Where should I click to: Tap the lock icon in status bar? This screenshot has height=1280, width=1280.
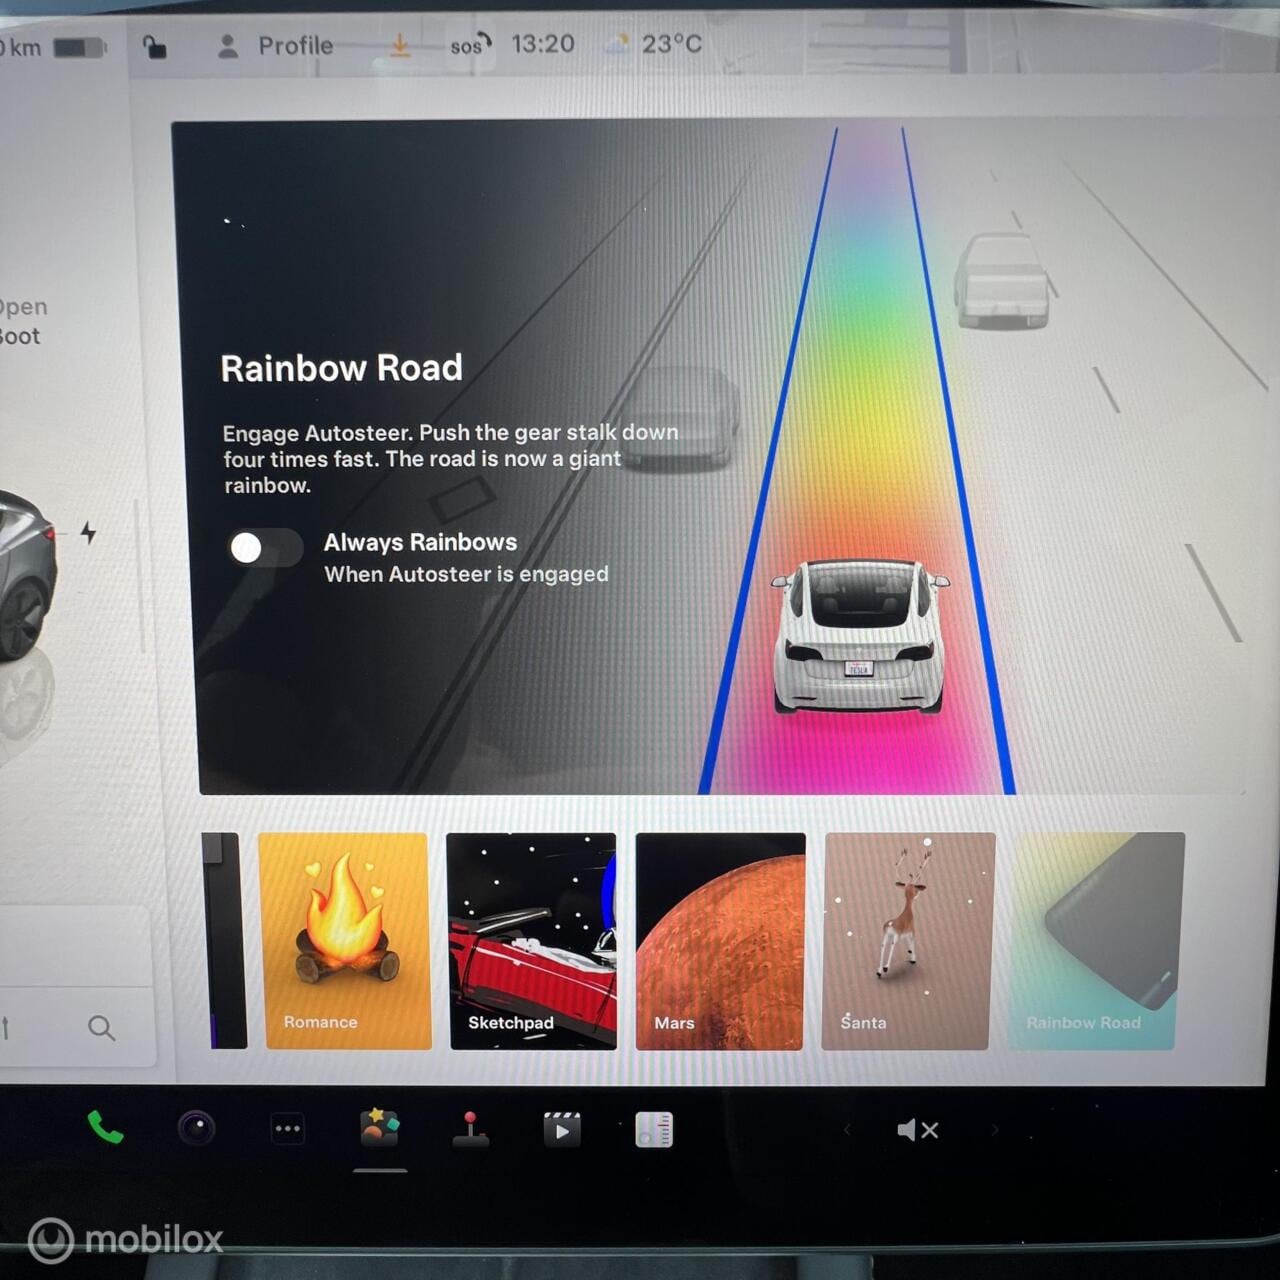pyautogui.click(x=154, y=47)
